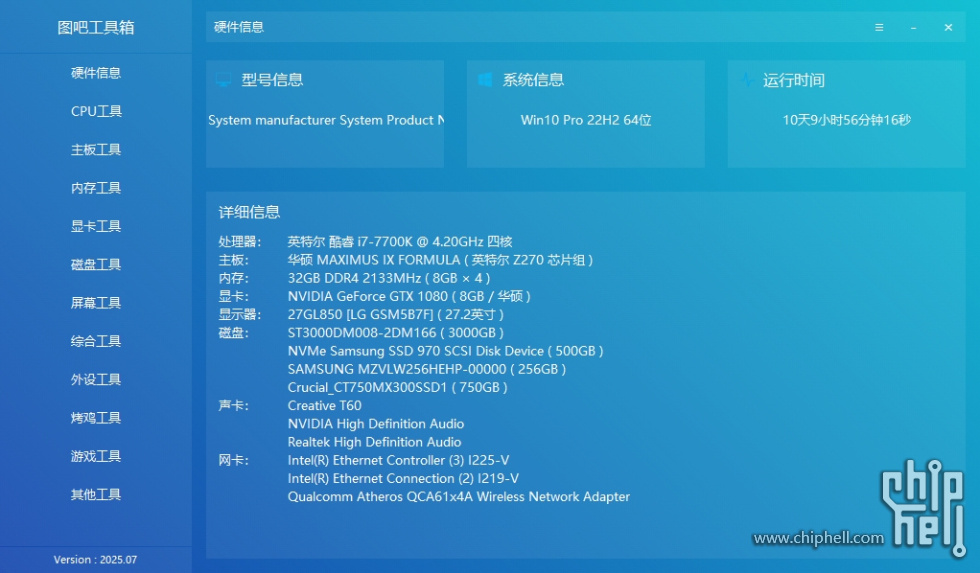Click the Intel Ethernet Connection I219-V line
Image resolution: width=980 pixels, height=573 pixels.
point(403,479)
